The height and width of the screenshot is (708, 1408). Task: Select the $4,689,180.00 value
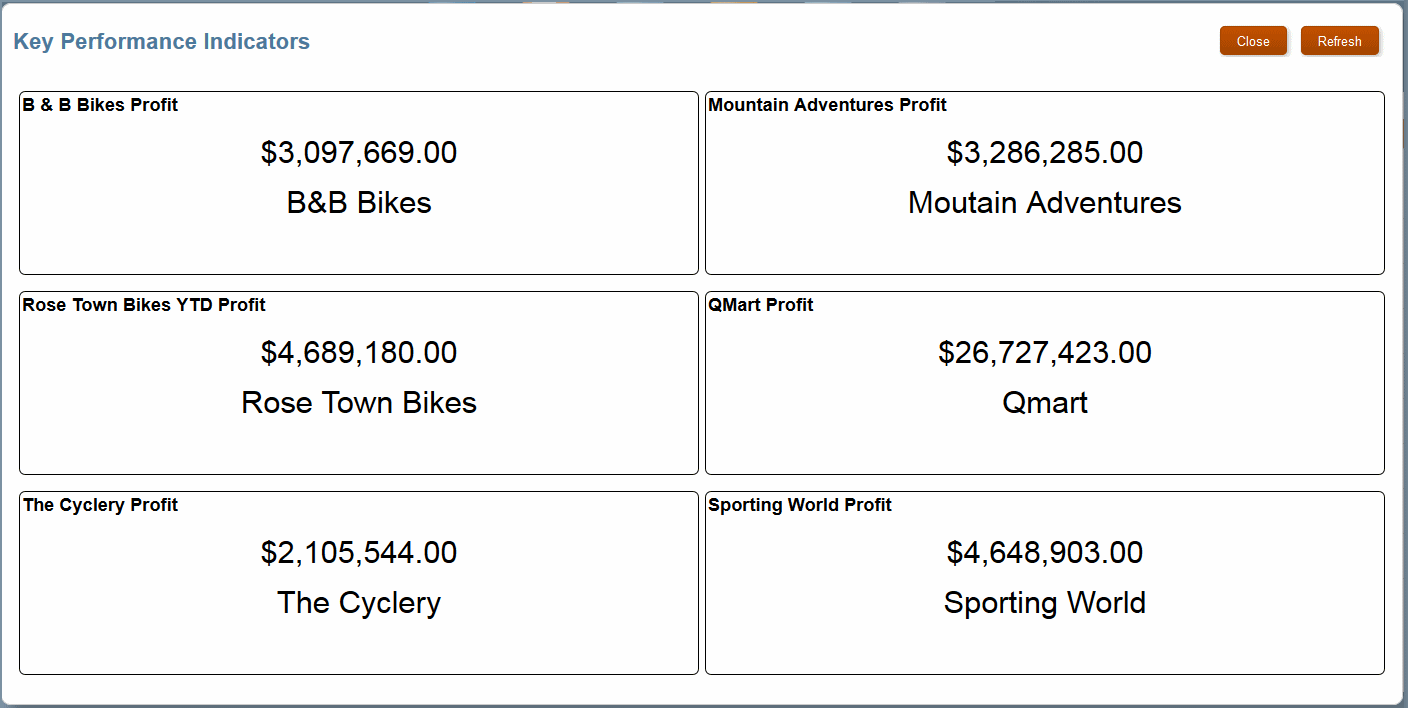(x=359, y=353)
